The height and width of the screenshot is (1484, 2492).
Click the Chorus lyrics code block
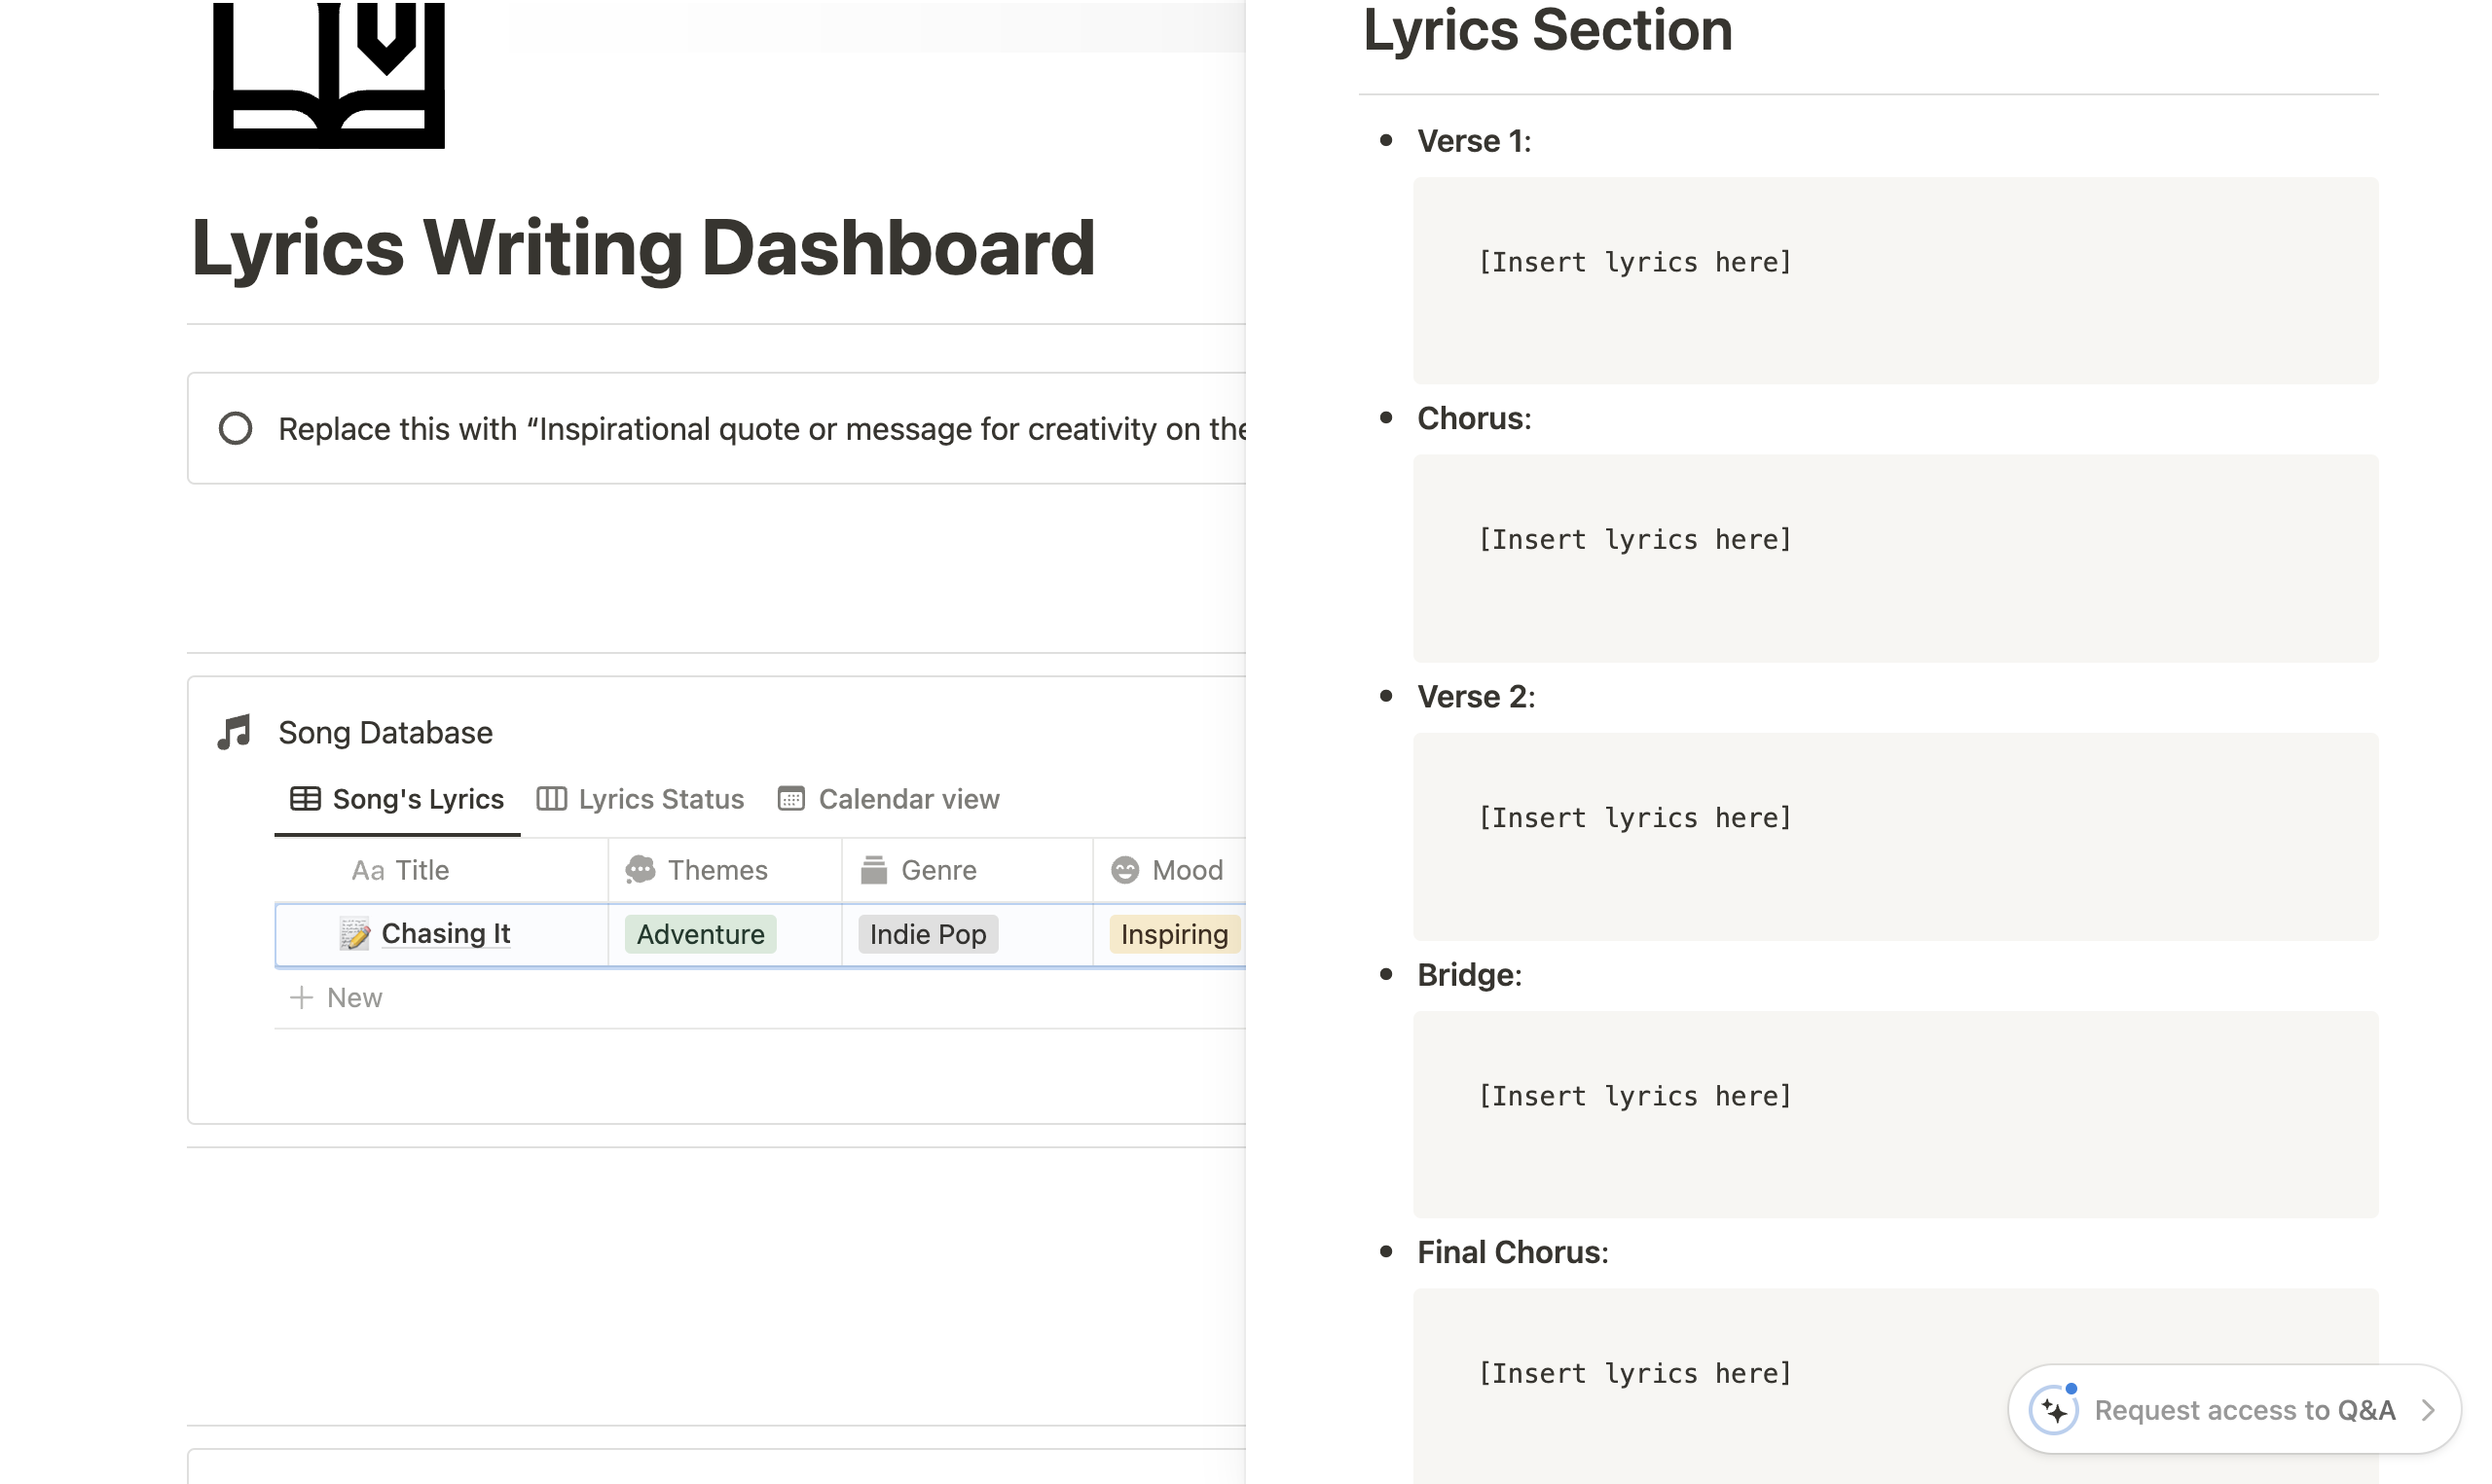1895,558
